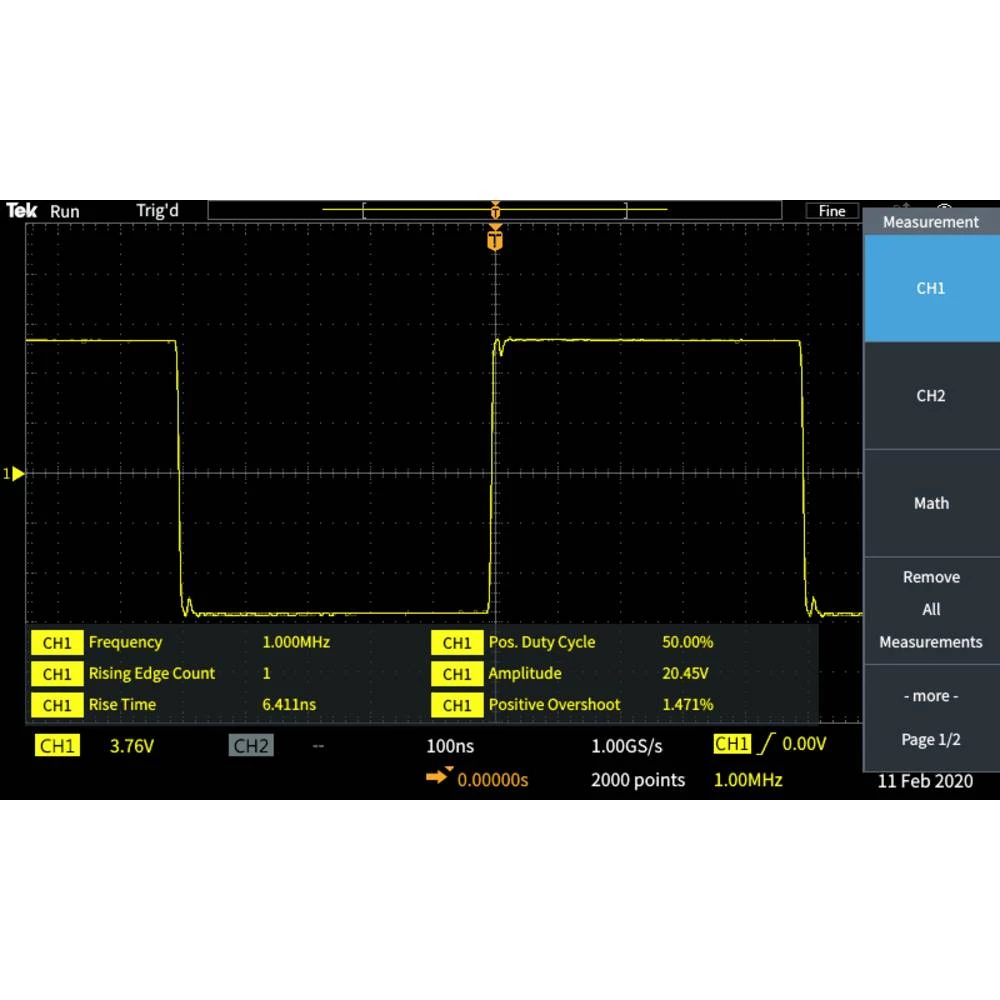Viewport: 1000px width, 1000px height.
Task: Click the rising edge trigger slope icon
Action: (x=767, y=745)
